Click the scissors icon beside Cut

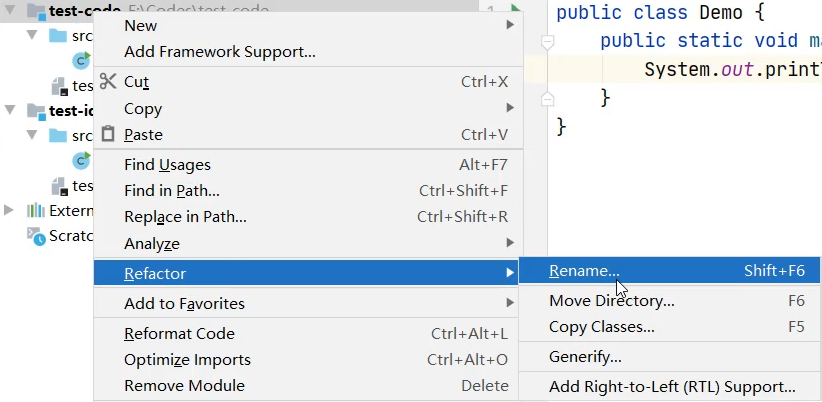(x=108, y=82)
